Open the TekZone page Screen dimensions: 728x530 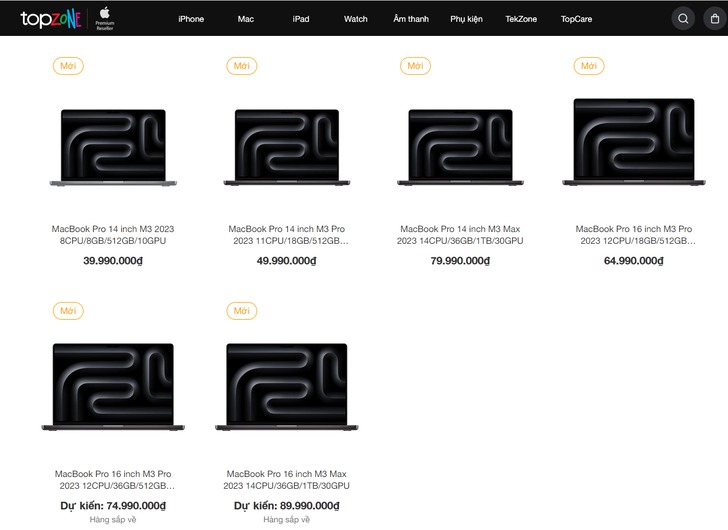pos(521,19)
